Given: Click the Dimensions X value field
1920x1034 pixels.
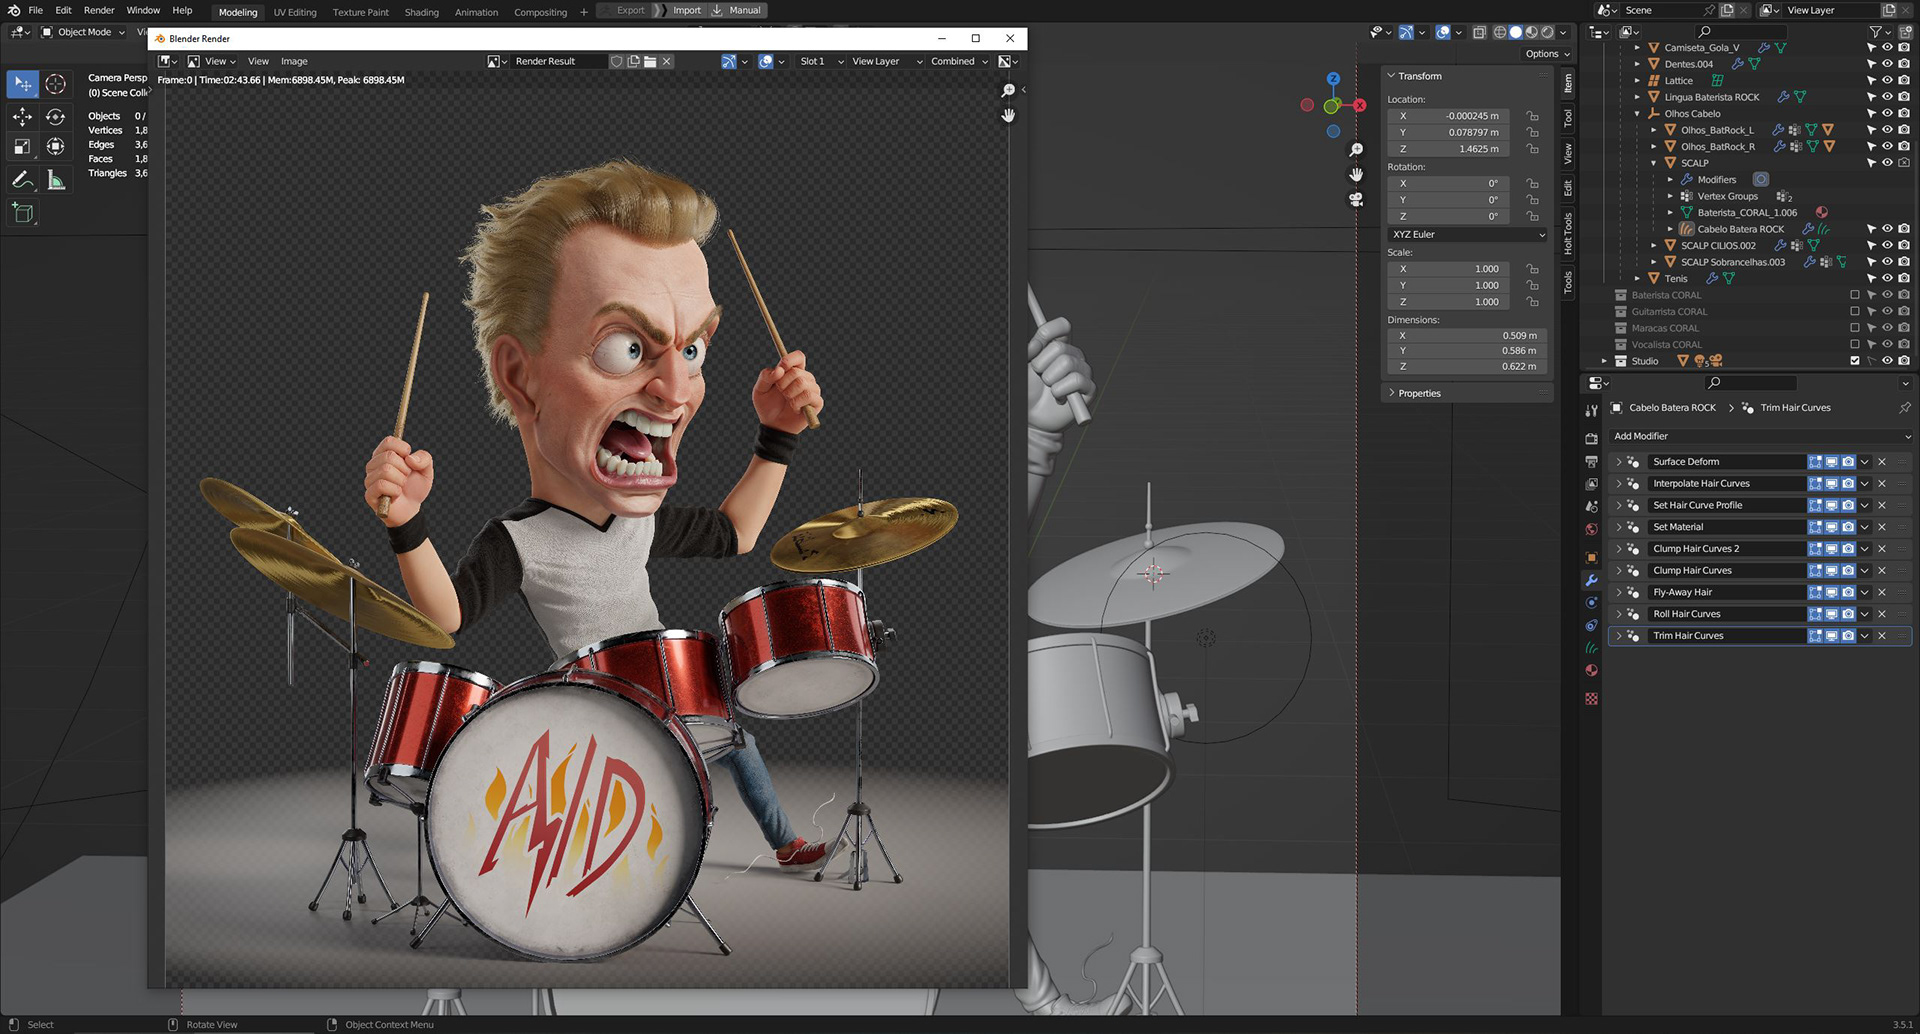Looking at the screenshot, I should click(1467, 336).
